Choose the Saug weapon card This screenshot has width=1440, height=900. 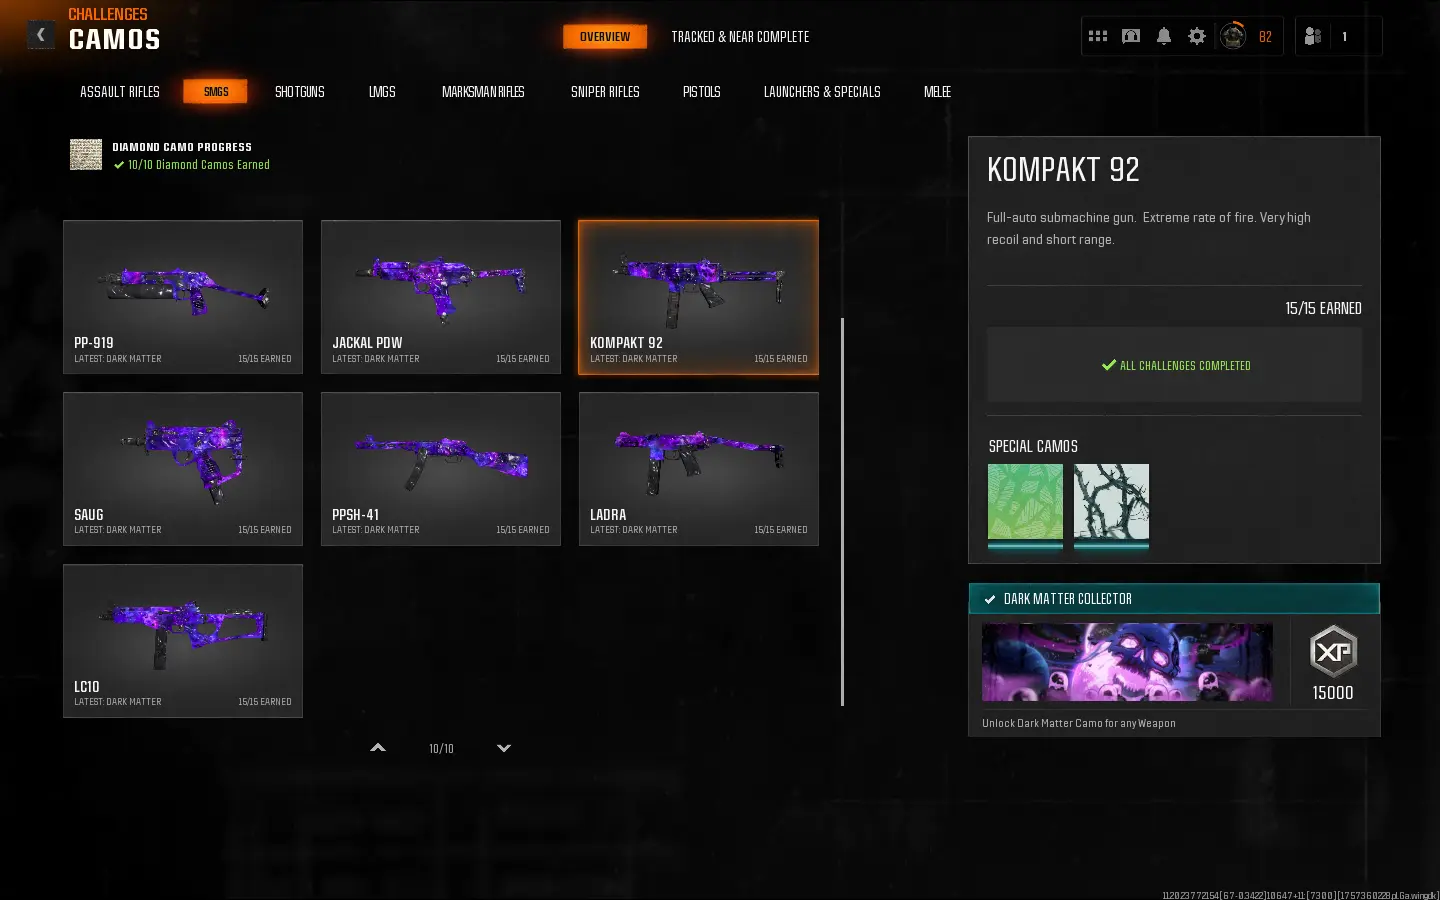pyautogui.click(x=183, y=469)
